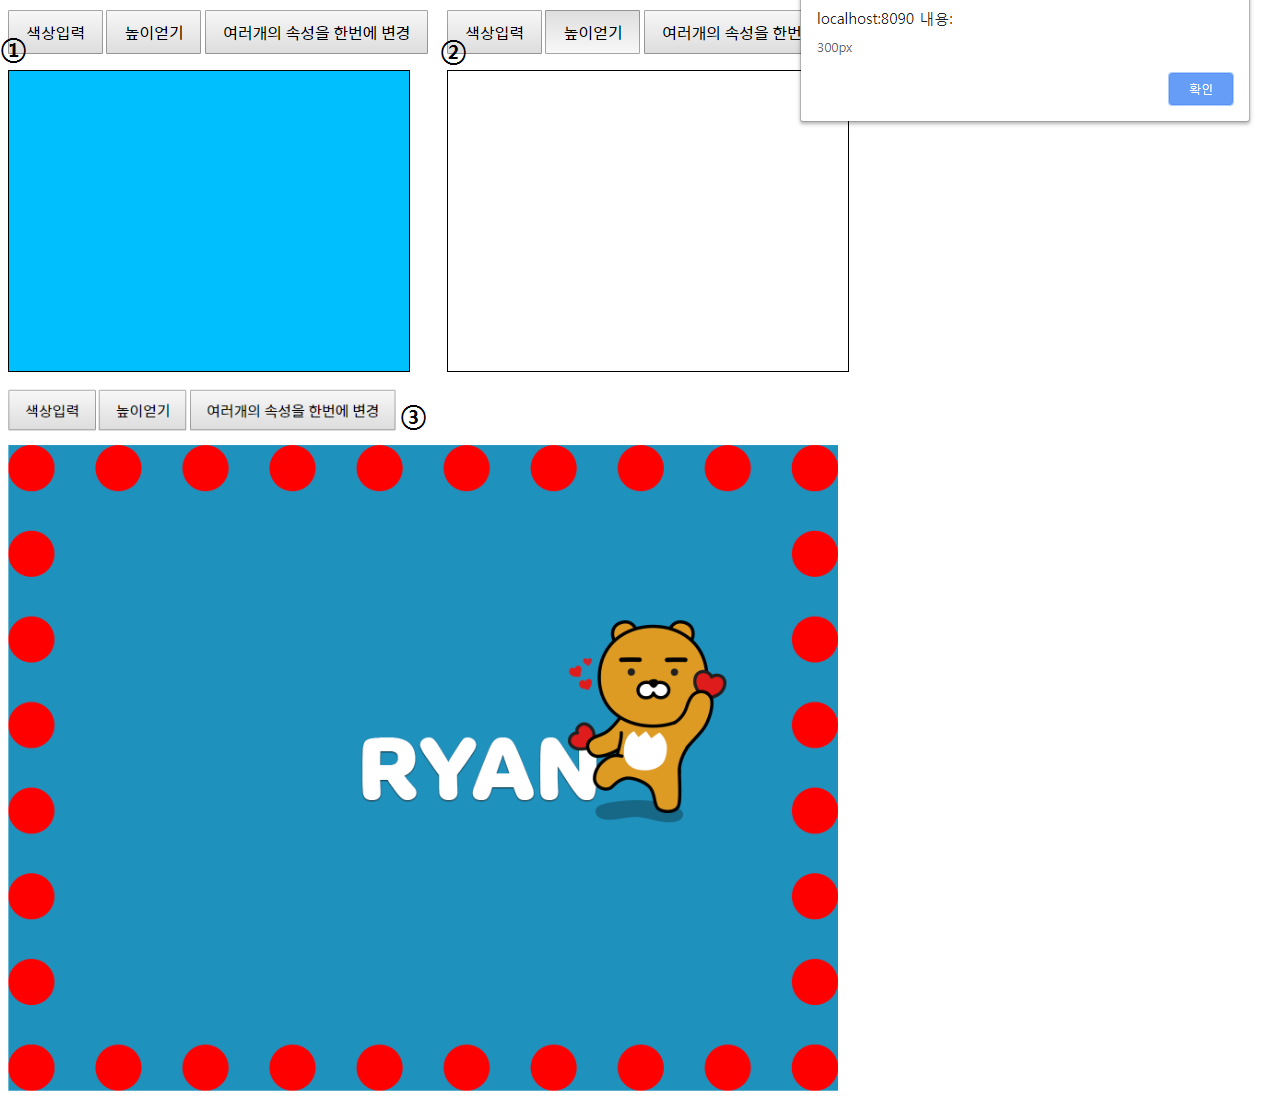The height and width of the screenshot is (1106, 1264).
Task: Click 여러개의 속성을 한번에 변경 in section 3
Action: click(x=292, y=410)
